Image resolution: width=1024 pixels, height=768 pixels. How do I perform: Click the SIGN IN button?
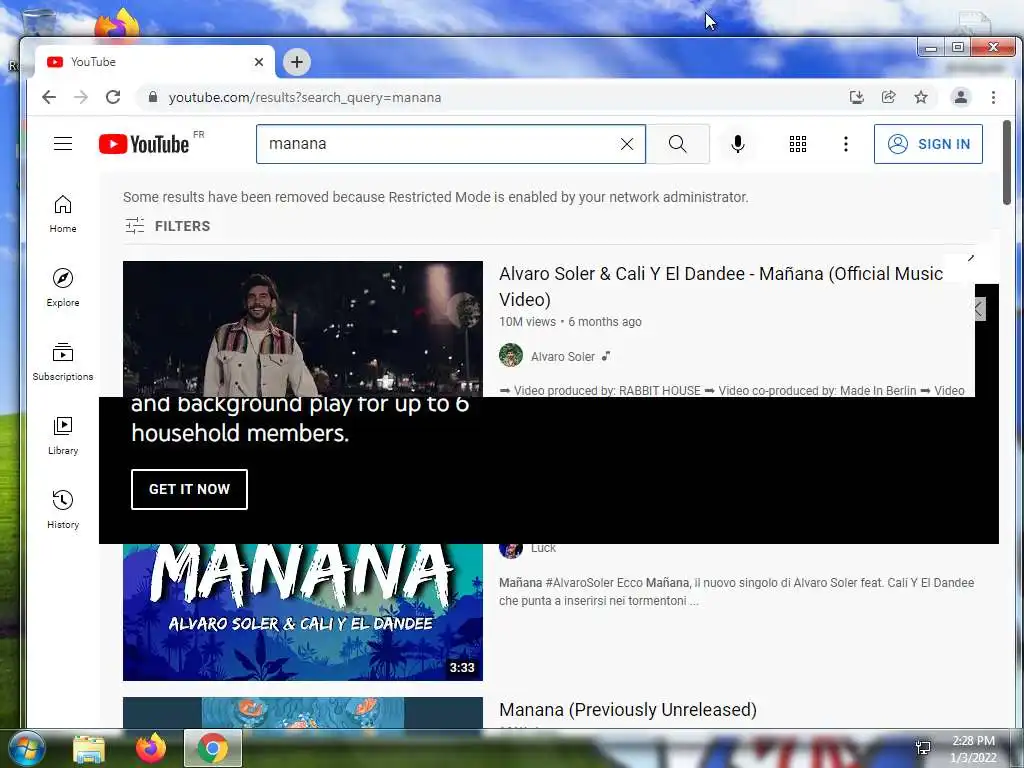[928, 144]
